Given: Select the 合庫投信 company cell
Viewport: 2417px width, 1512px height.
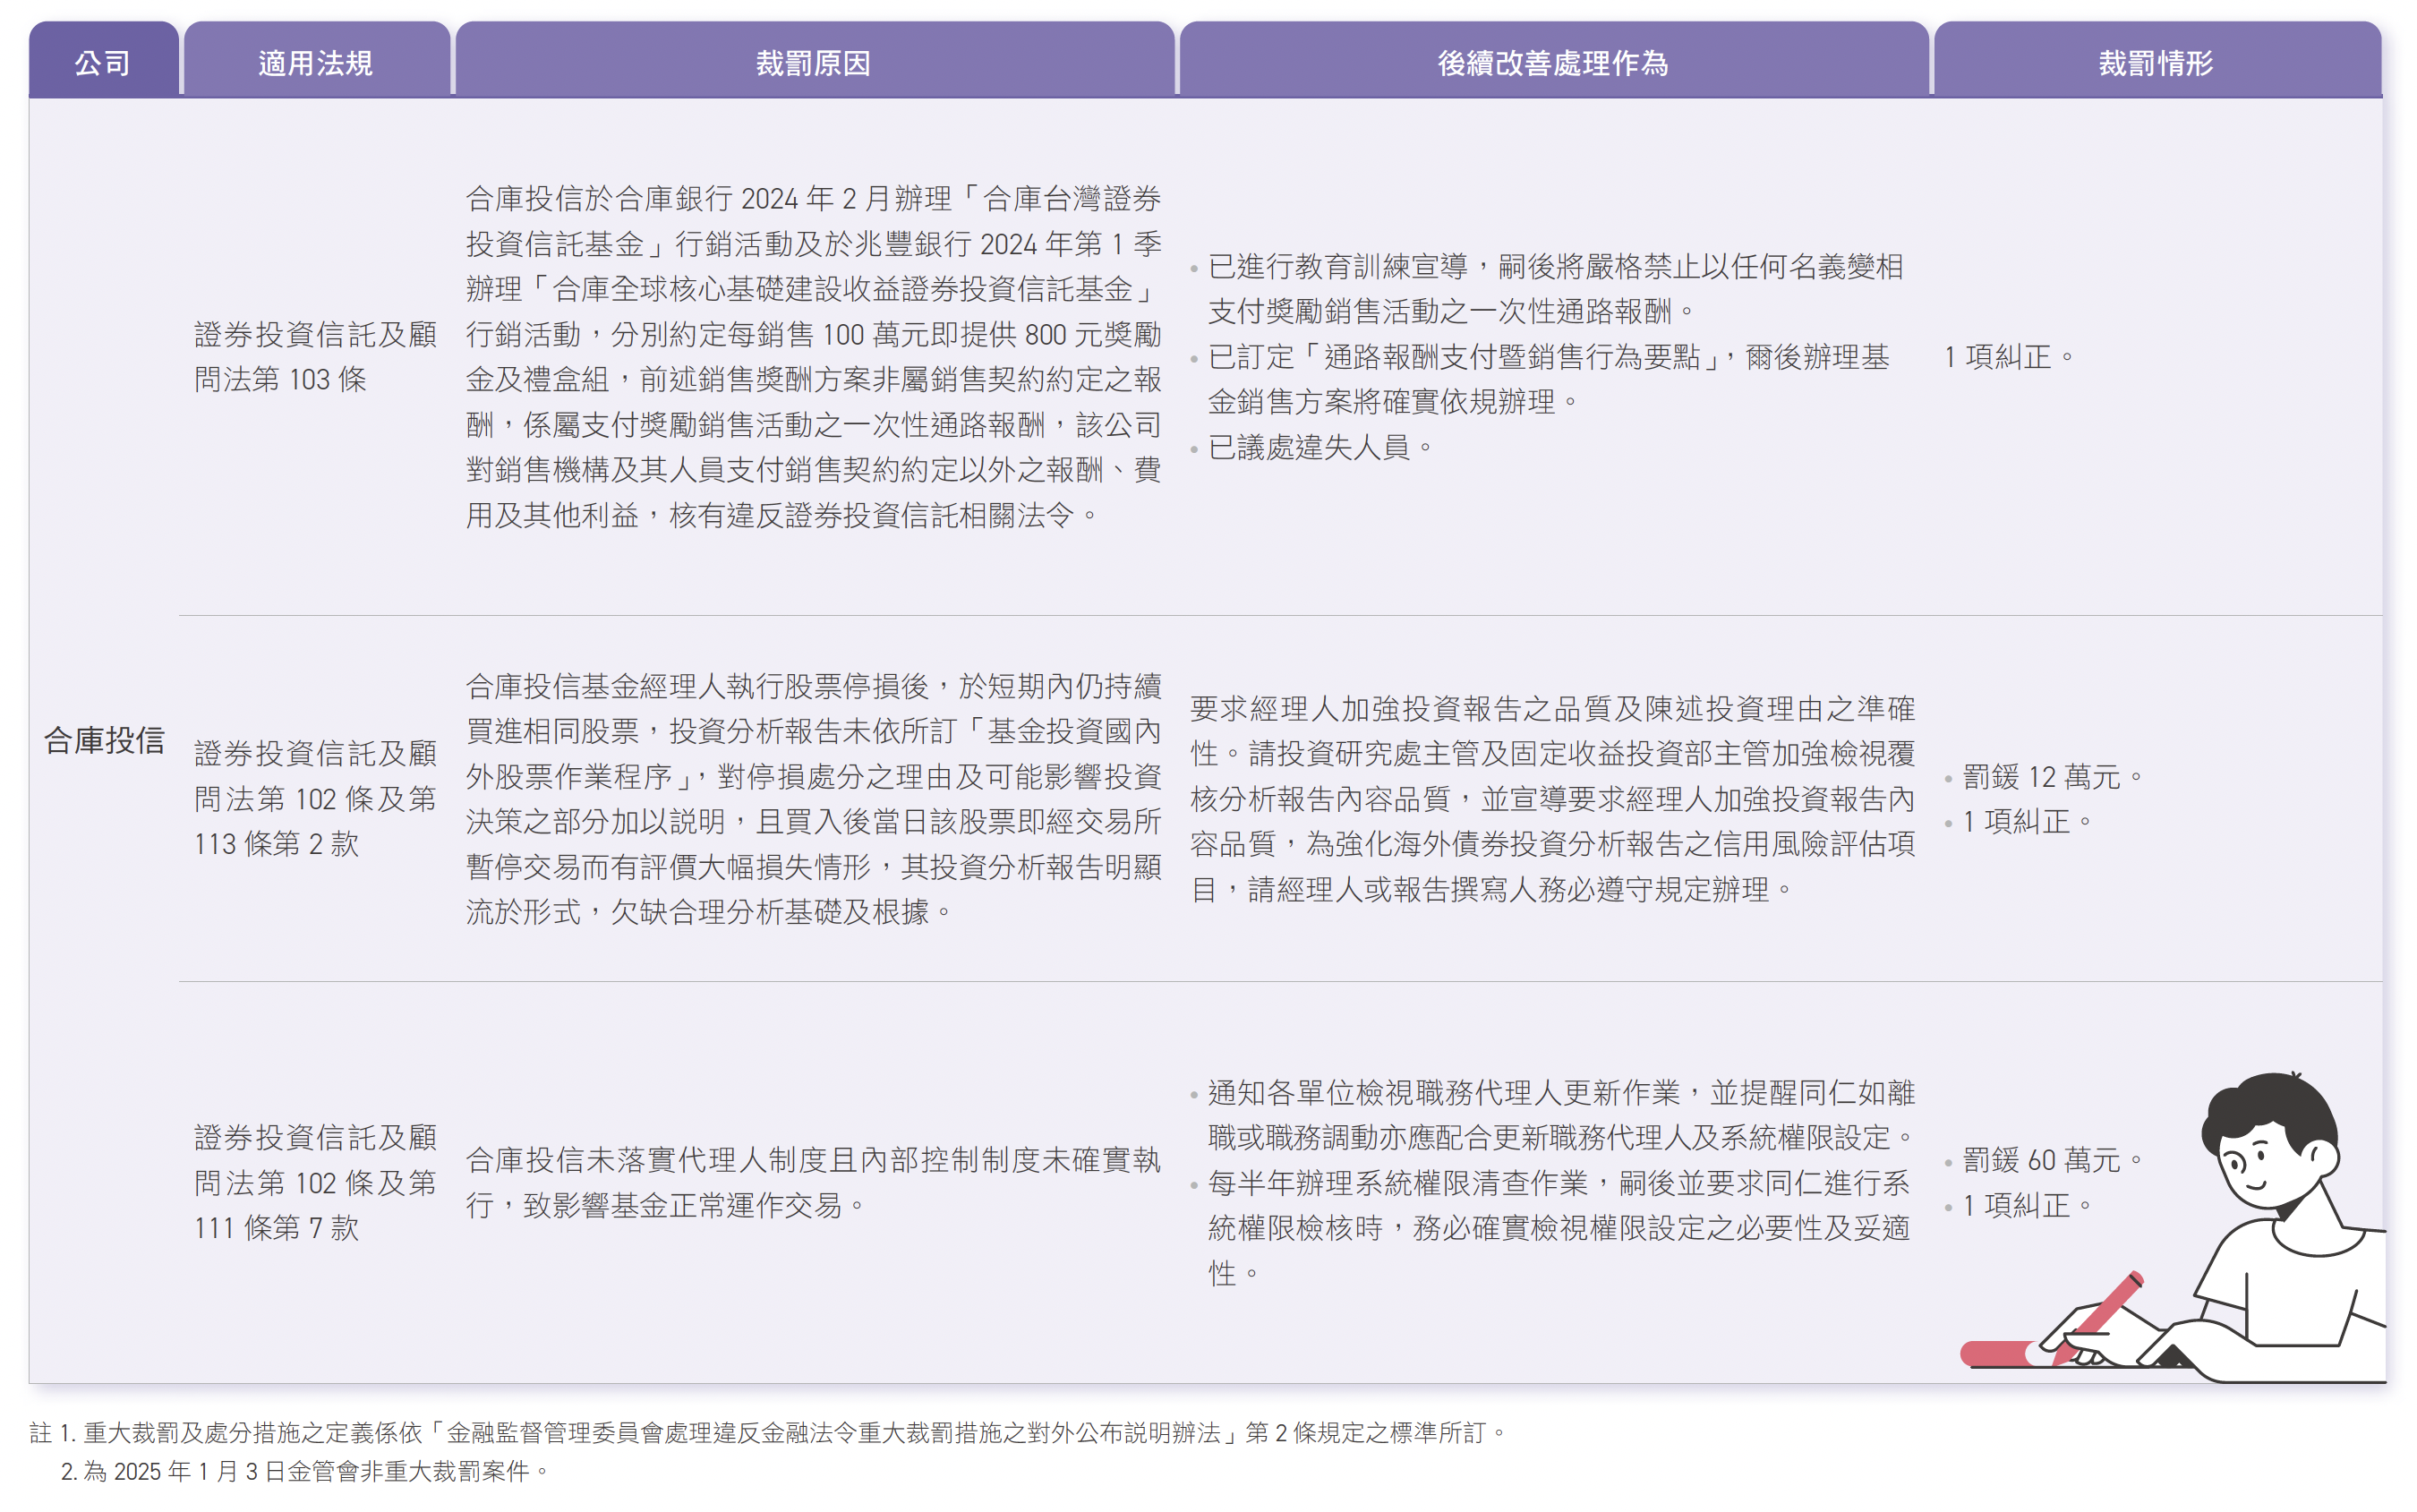Looking at the screenshot, I should [x=104, y=740].
